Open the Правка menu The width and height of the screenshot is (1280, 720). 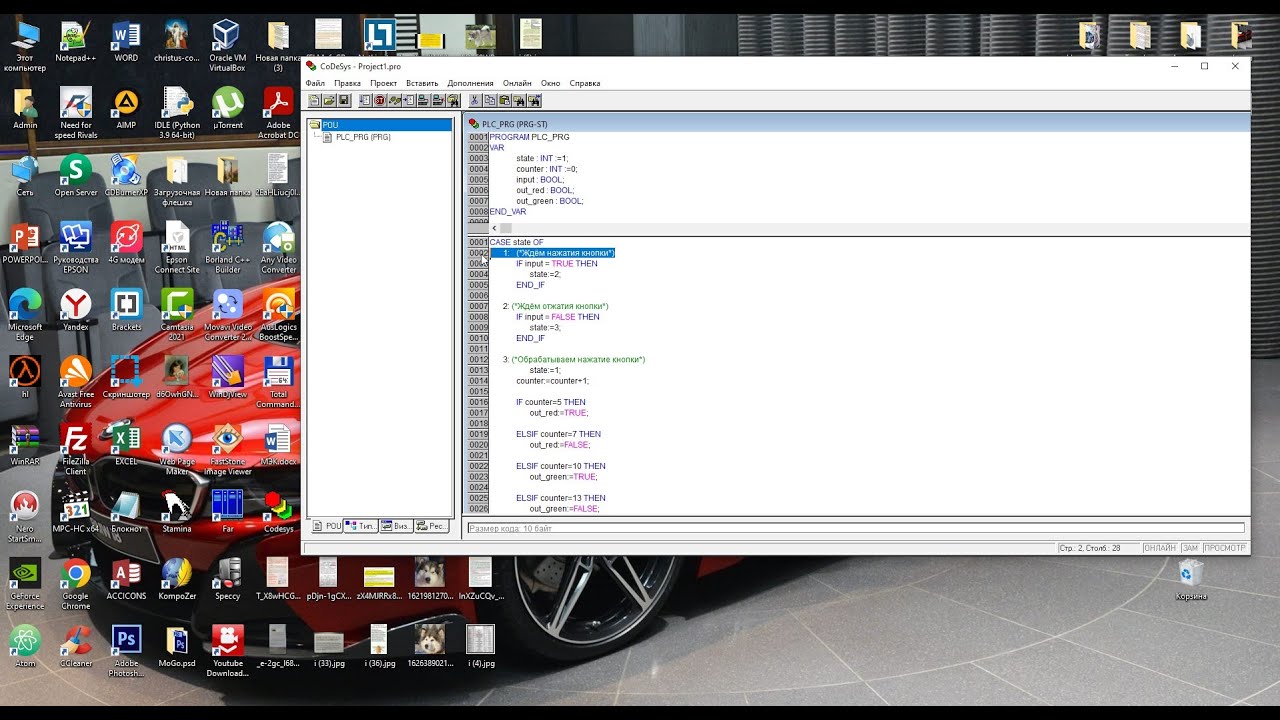click(x=347, y=83)
